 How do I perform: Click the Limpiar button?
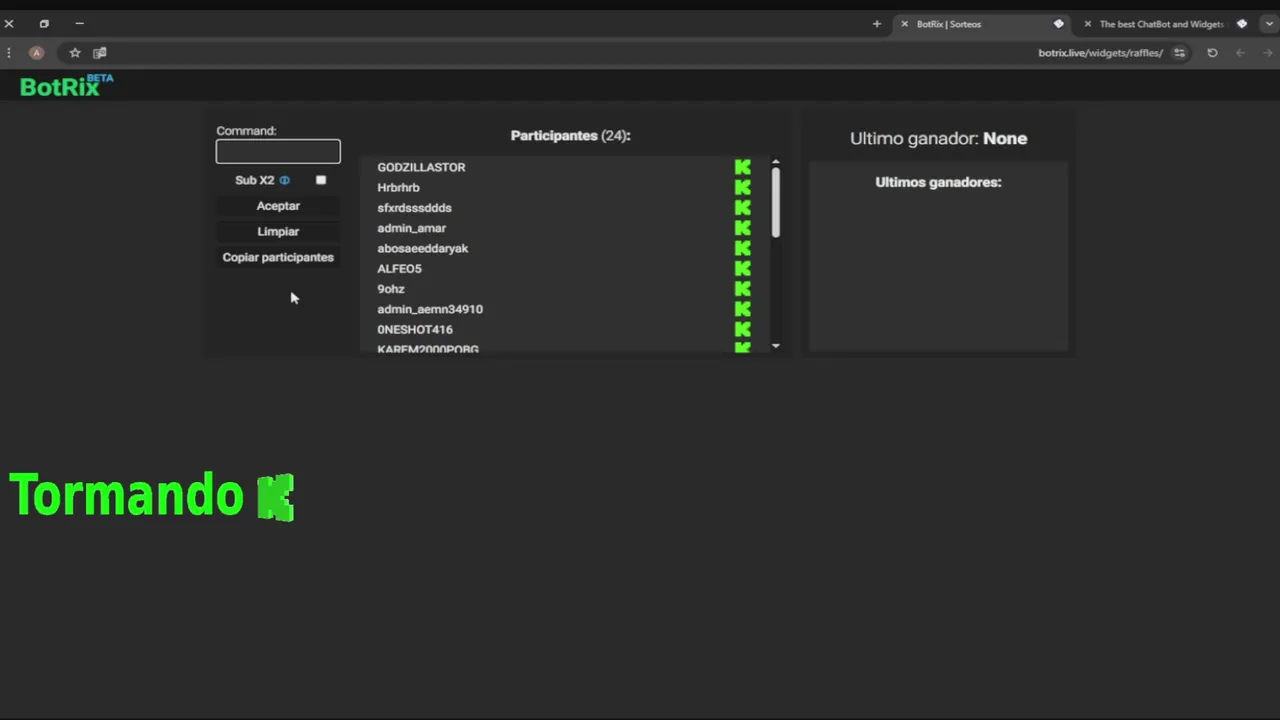[278, 231]
